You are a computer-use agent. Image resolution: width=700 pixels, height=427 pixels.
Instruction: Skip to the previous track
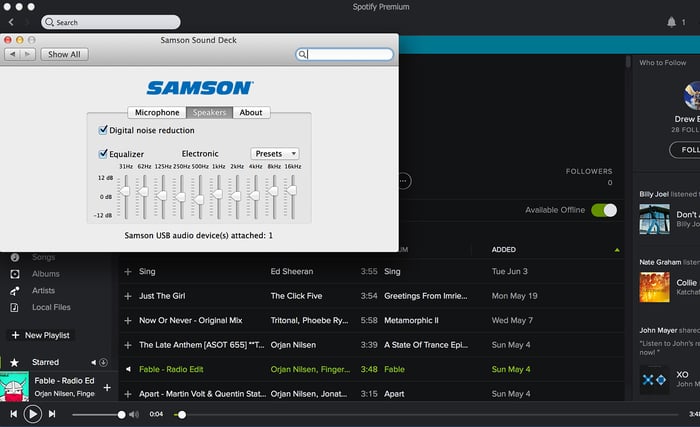point(14,414)
